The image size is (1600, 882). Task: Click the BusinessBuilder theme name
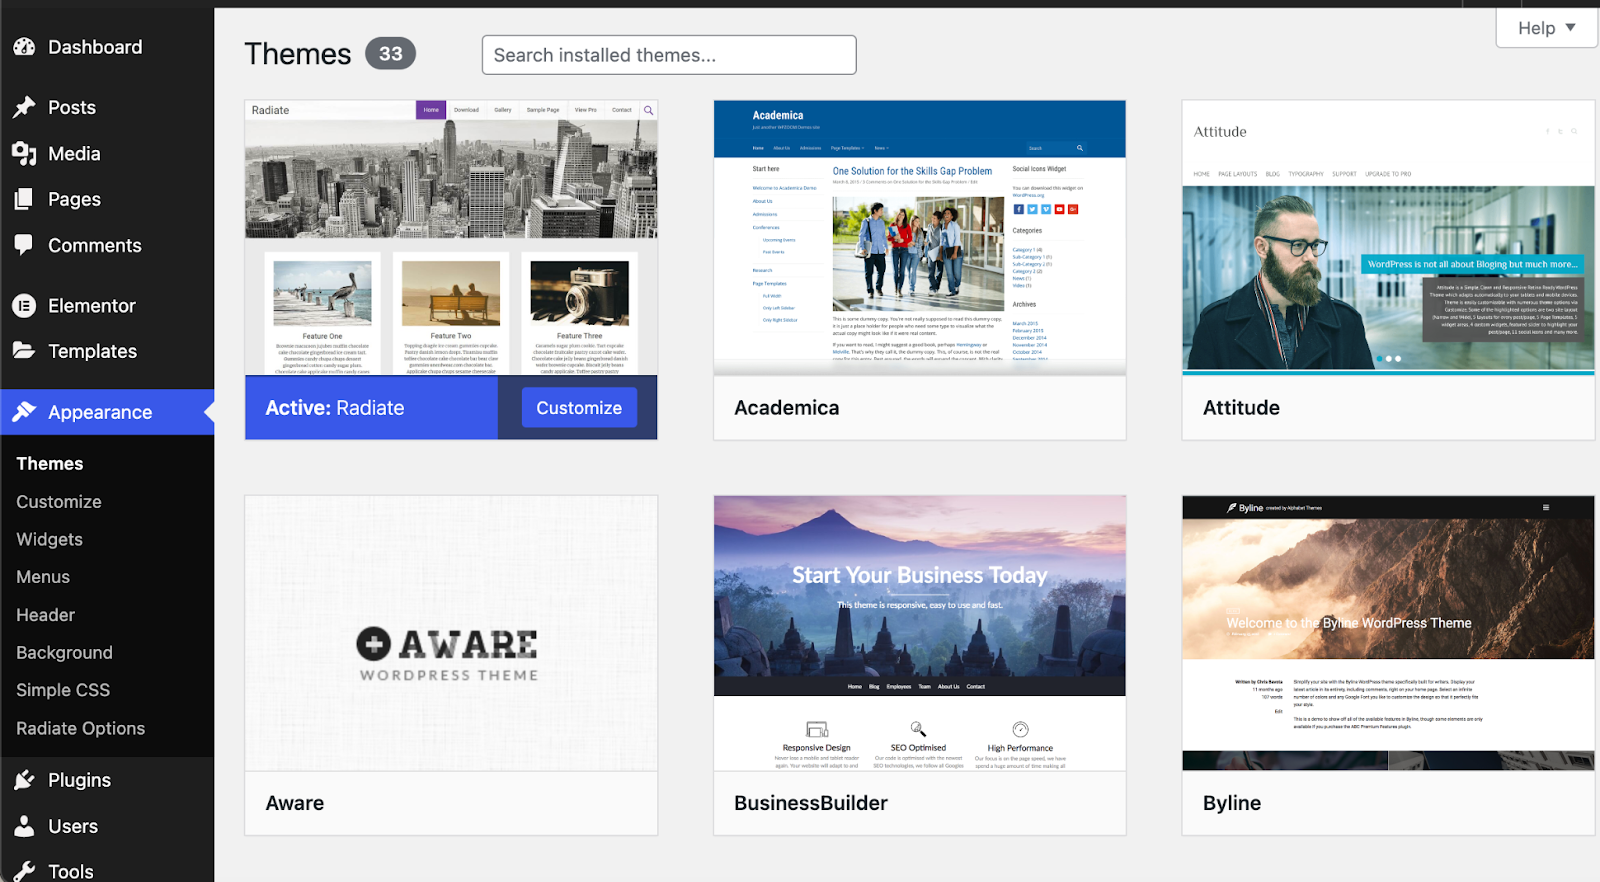(811, 803)
